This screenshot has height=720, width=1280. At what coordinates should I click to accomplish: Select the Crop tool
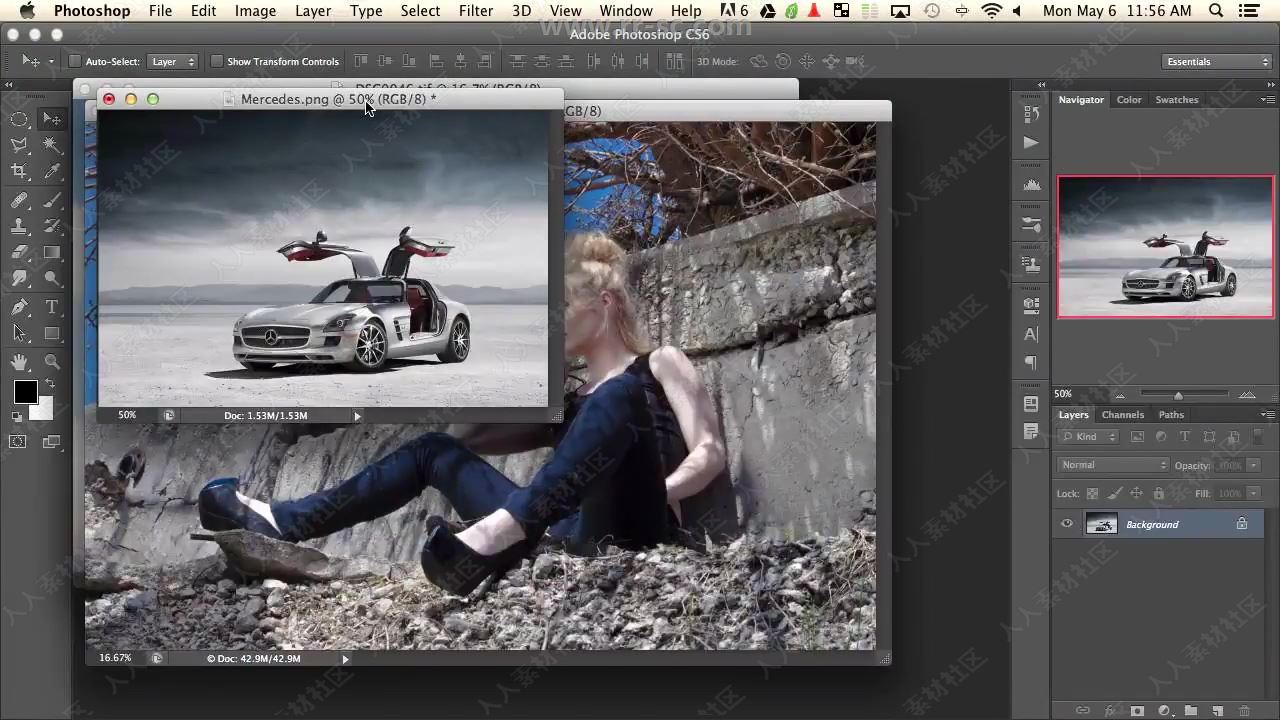[x=19, y=172]
